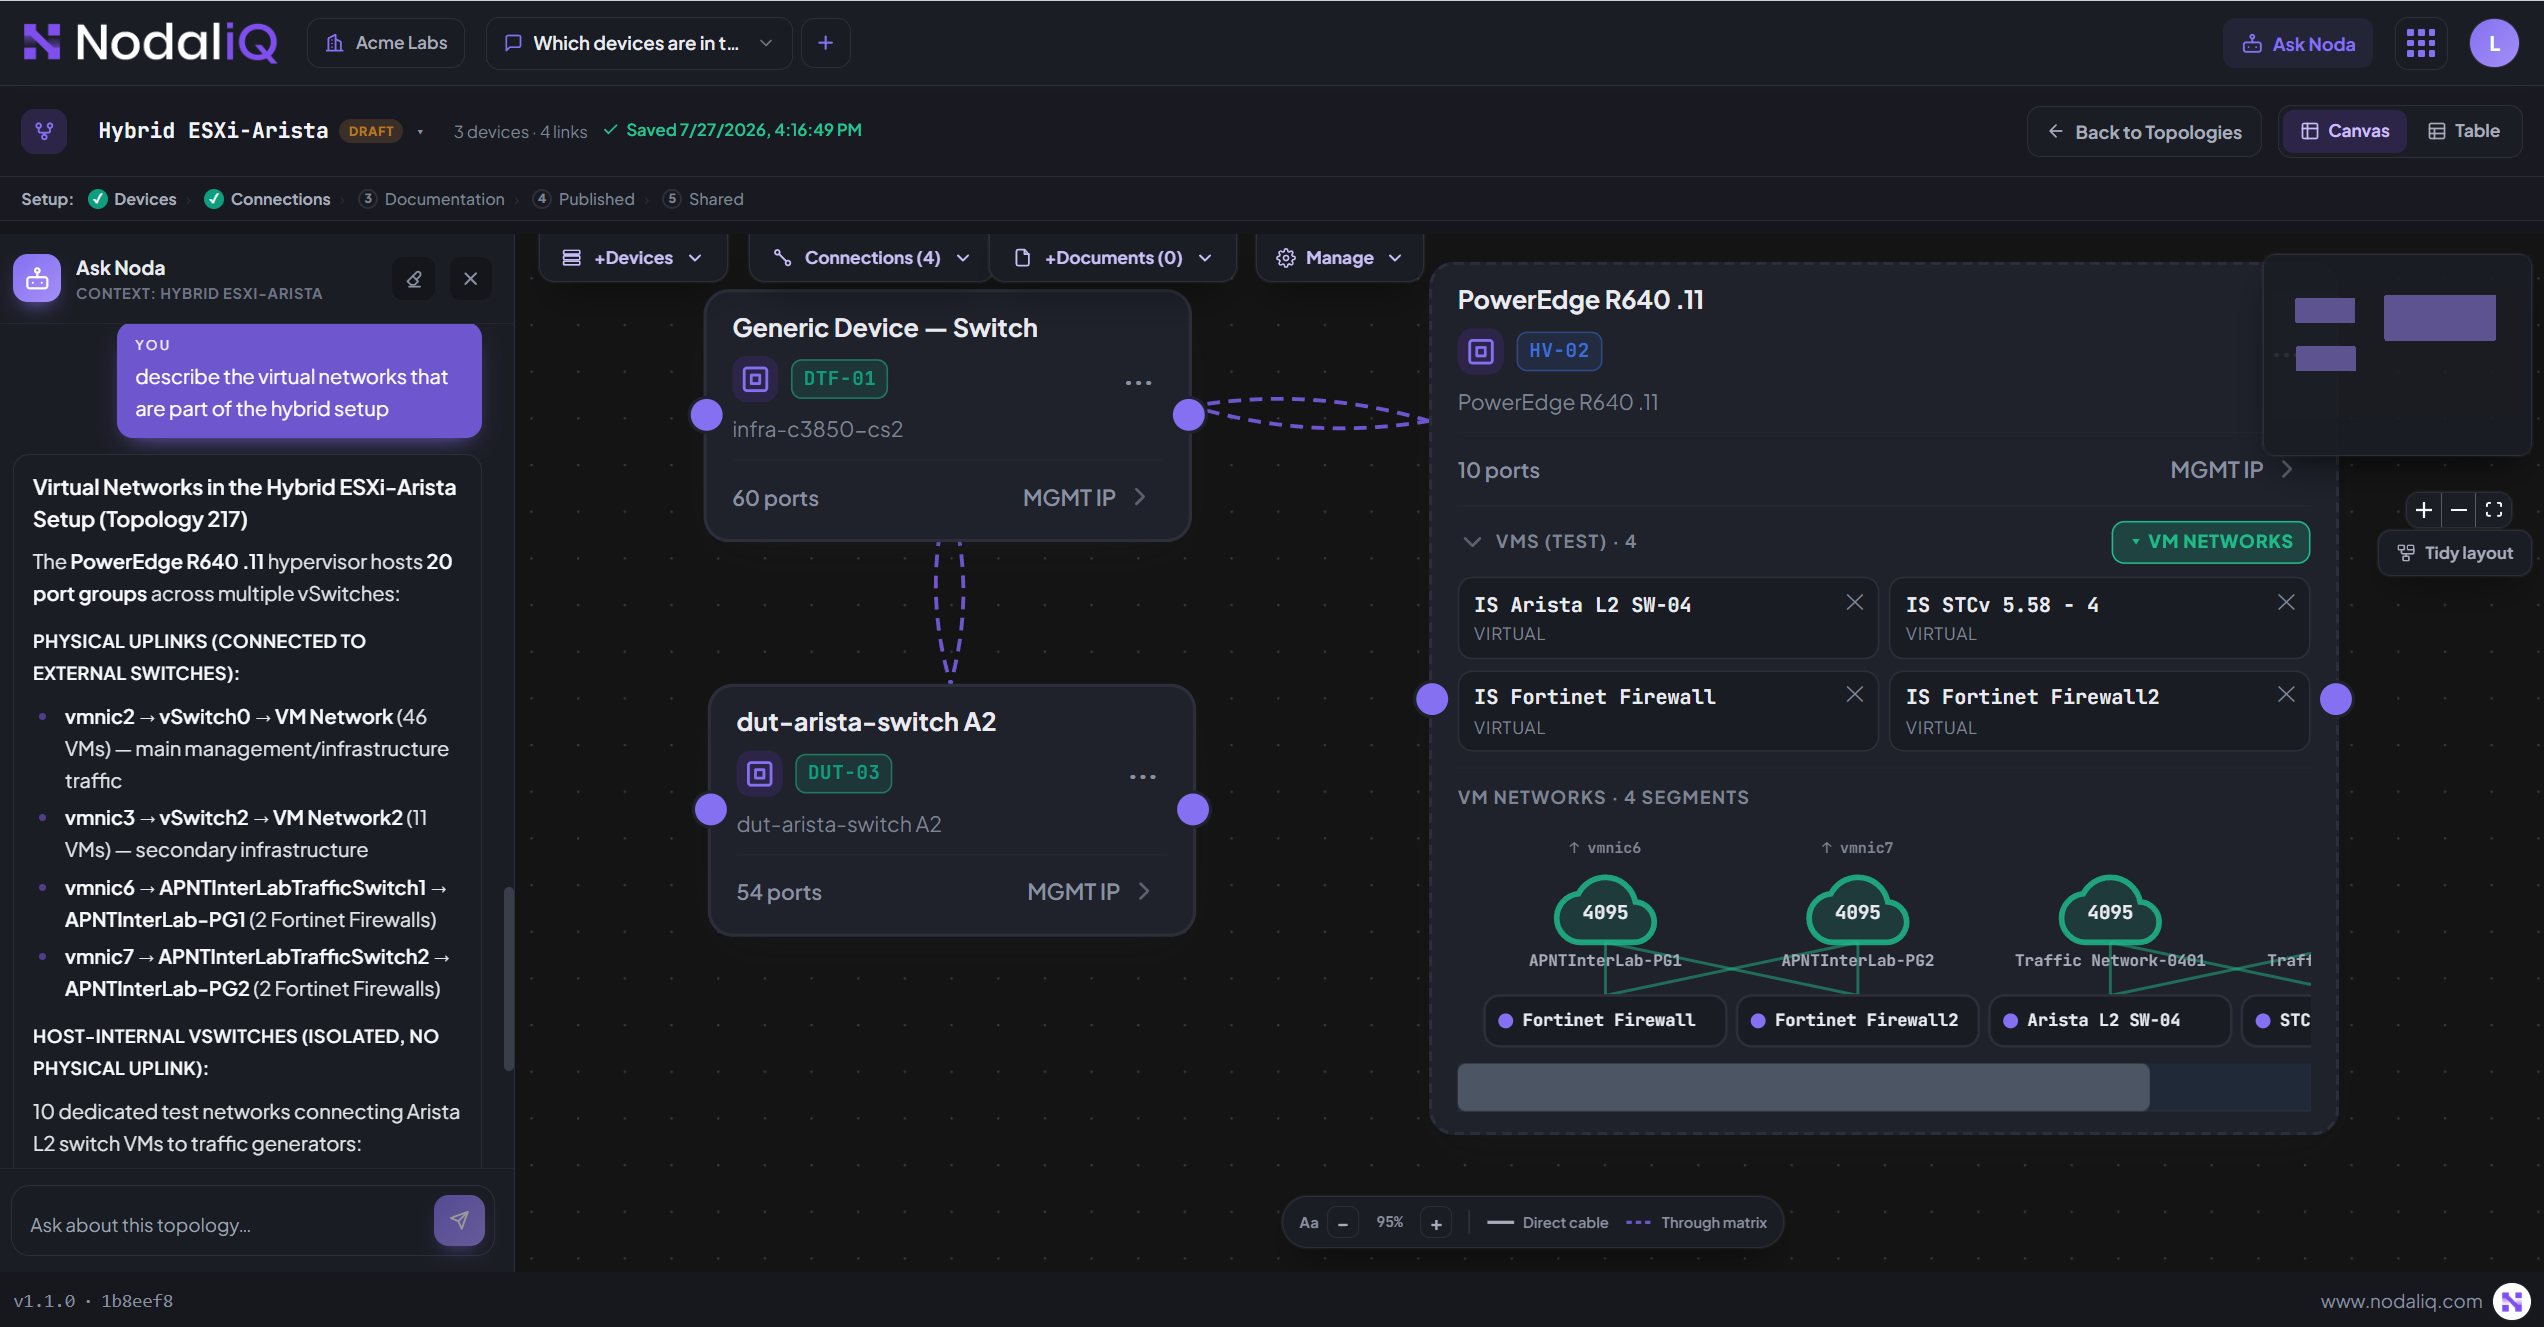Open DTF-01 device three-dot menu

point(1138,382)
